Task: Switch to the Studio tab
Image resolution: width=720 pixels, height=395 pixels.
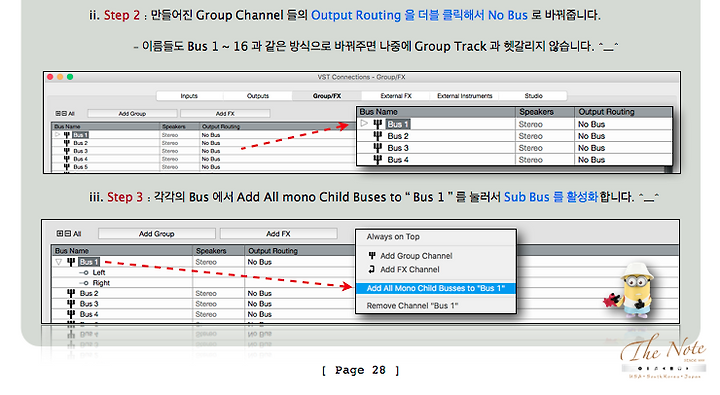Action: [534, 96]
